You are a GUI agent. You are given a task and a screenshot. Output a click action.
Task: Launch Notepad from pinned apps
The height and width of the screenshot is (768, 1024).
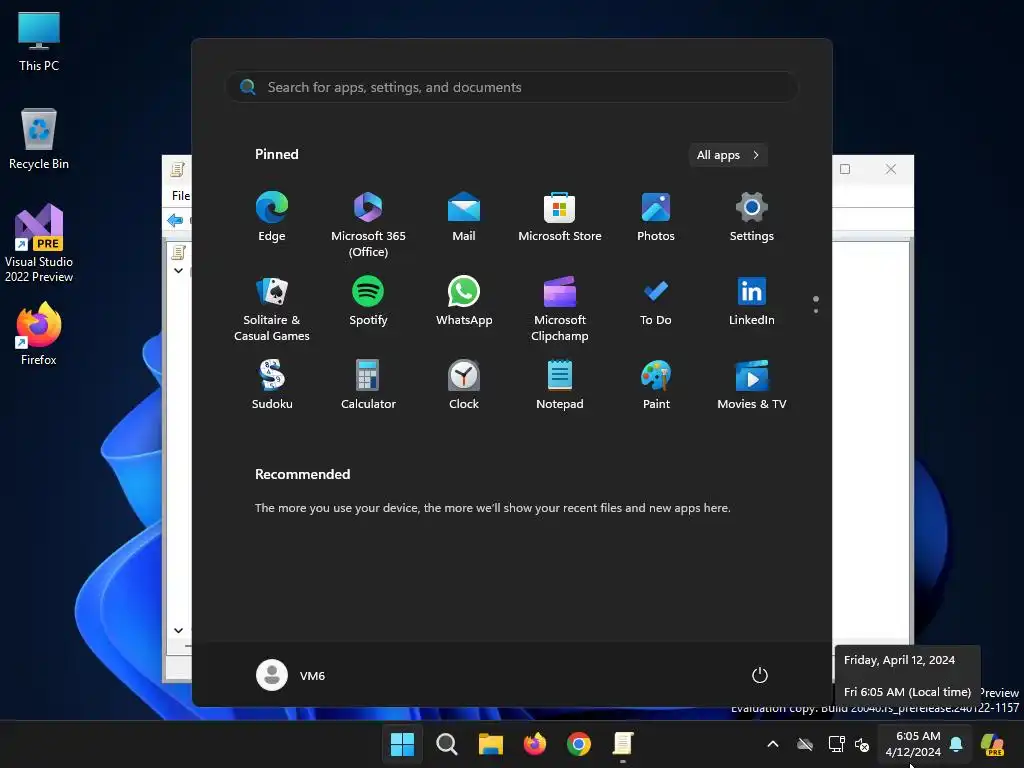click(560, 385)
